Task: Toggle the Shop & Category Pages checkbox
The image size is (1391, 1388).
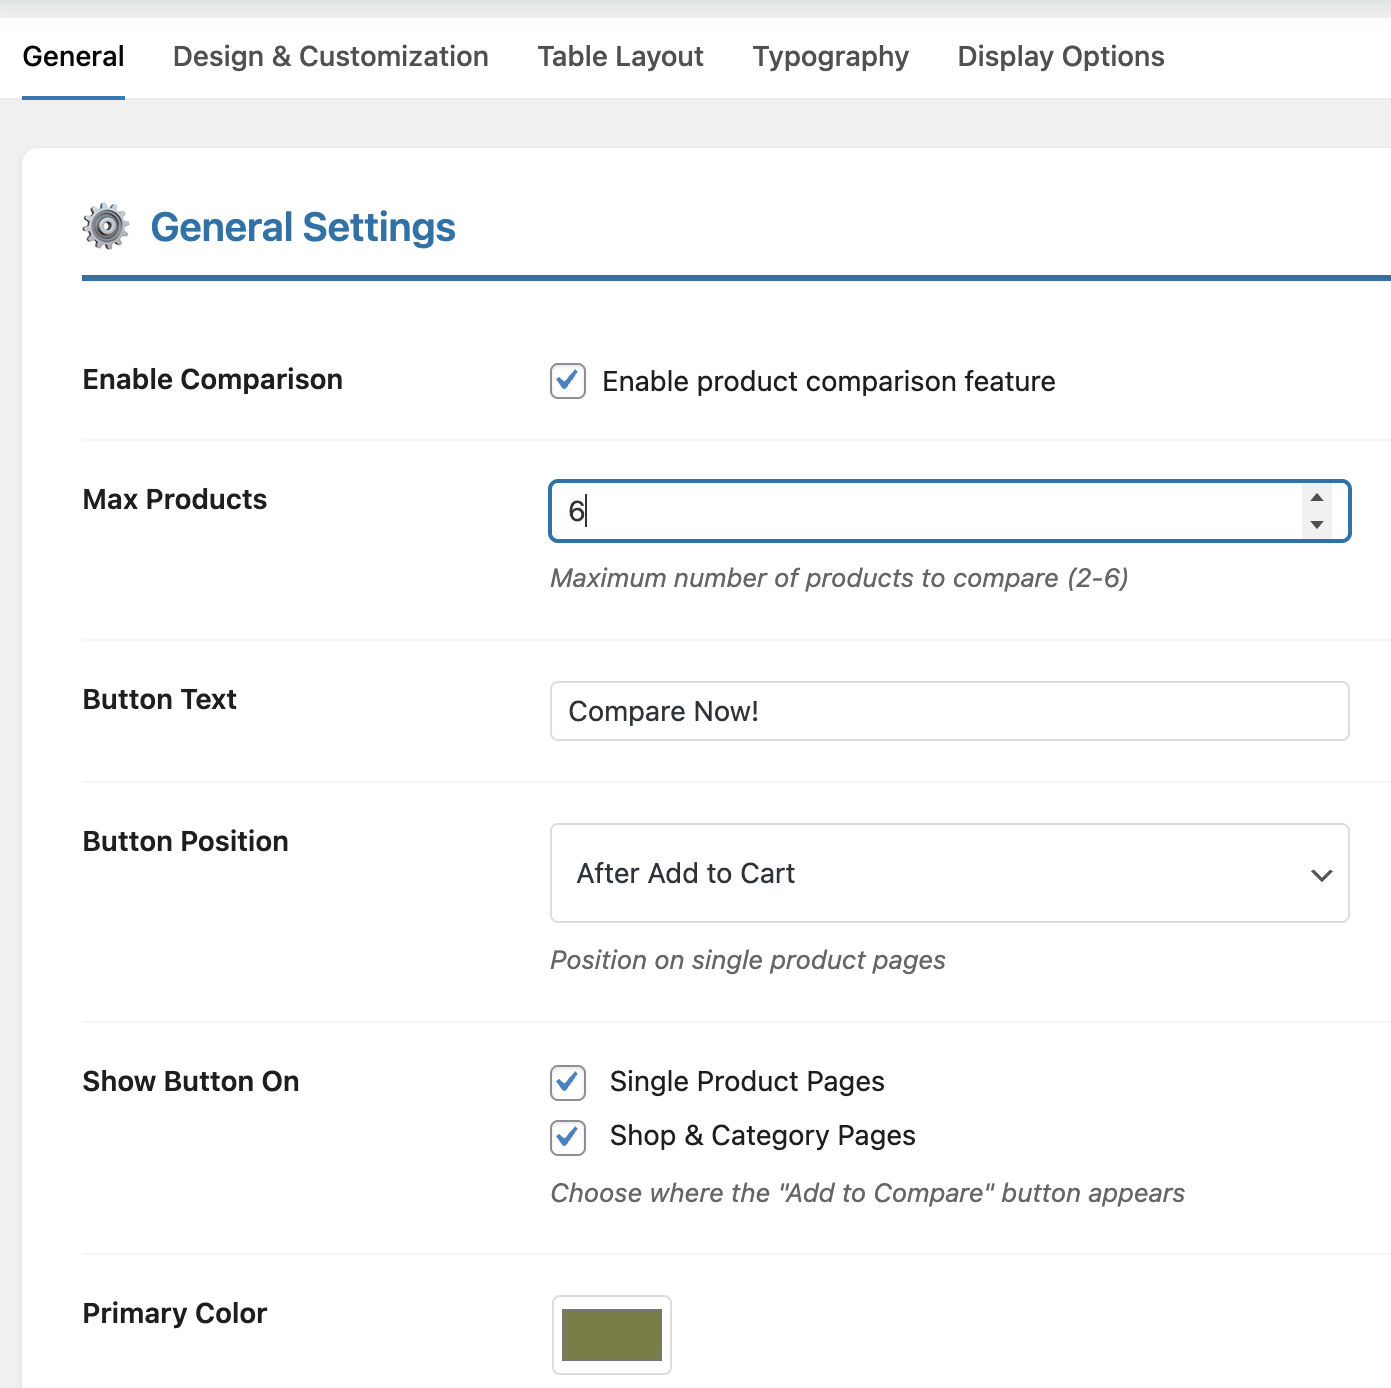Action: pos(568,1137)
